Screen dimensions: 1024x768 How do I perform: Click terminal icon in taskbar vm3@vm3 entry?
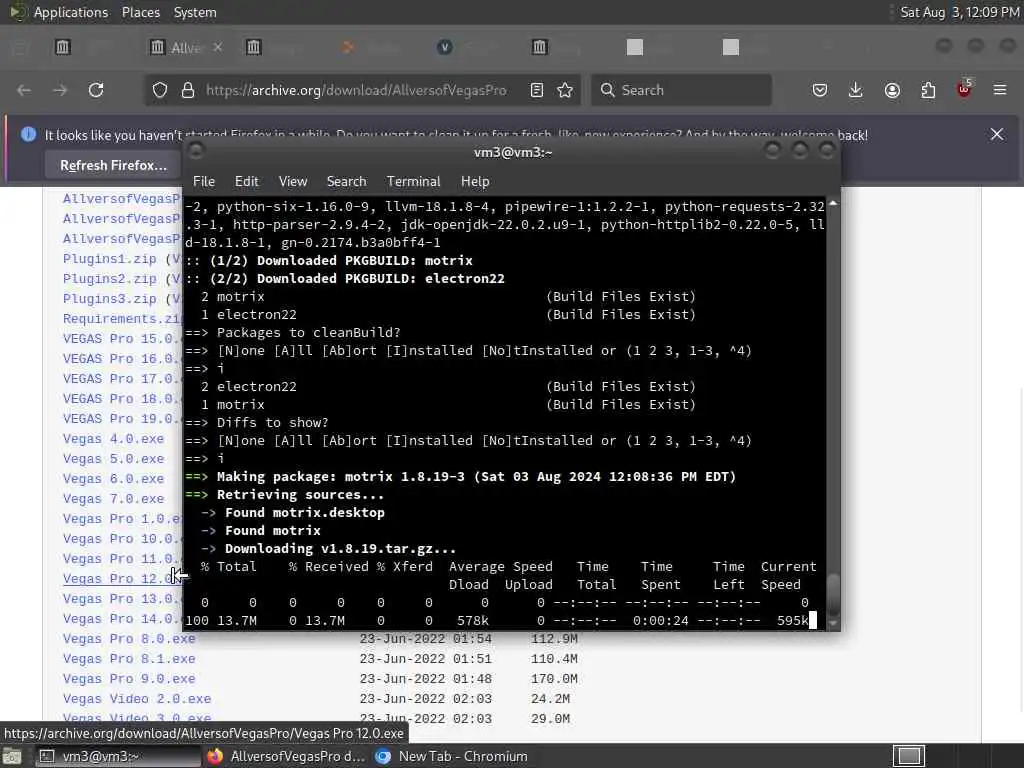tap(46, 756)
